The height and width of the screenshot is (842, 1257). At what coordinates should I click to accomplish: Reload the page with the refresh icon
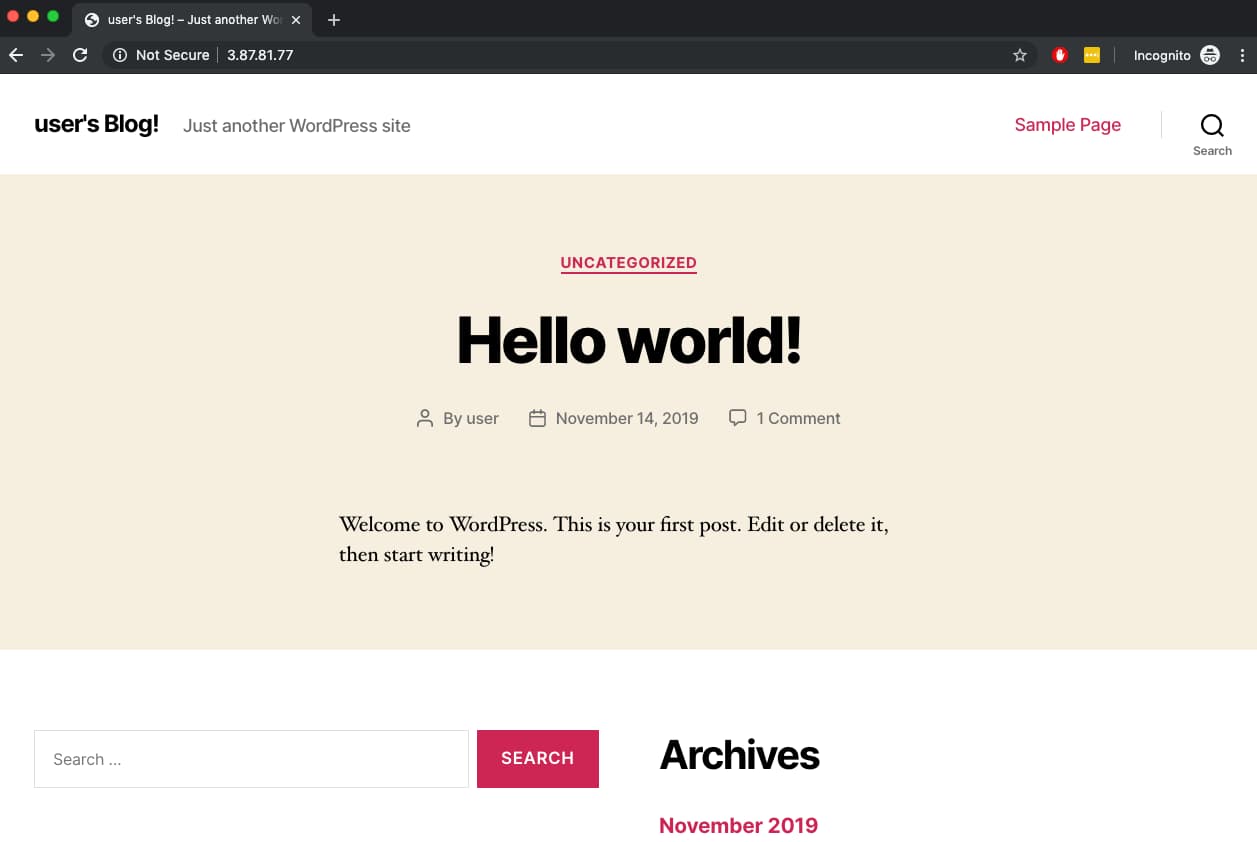click(x=80, y=55)
